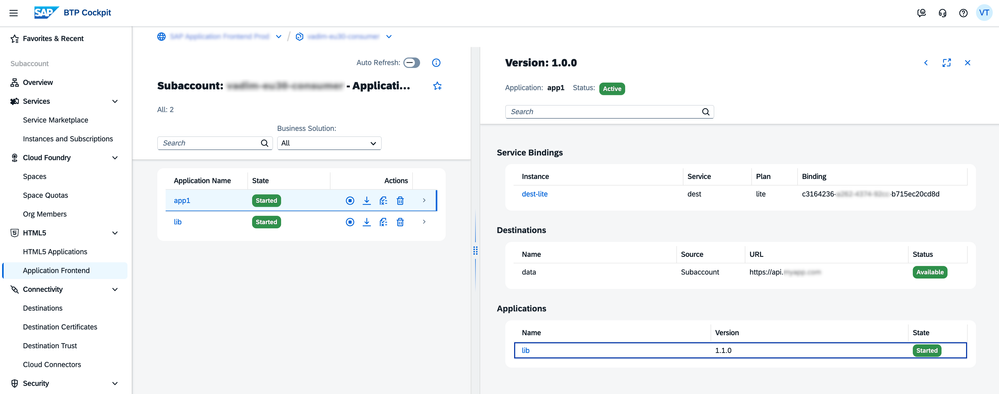Open the dest-lite instance link
The image size is (999, 394).
point(535,194)
